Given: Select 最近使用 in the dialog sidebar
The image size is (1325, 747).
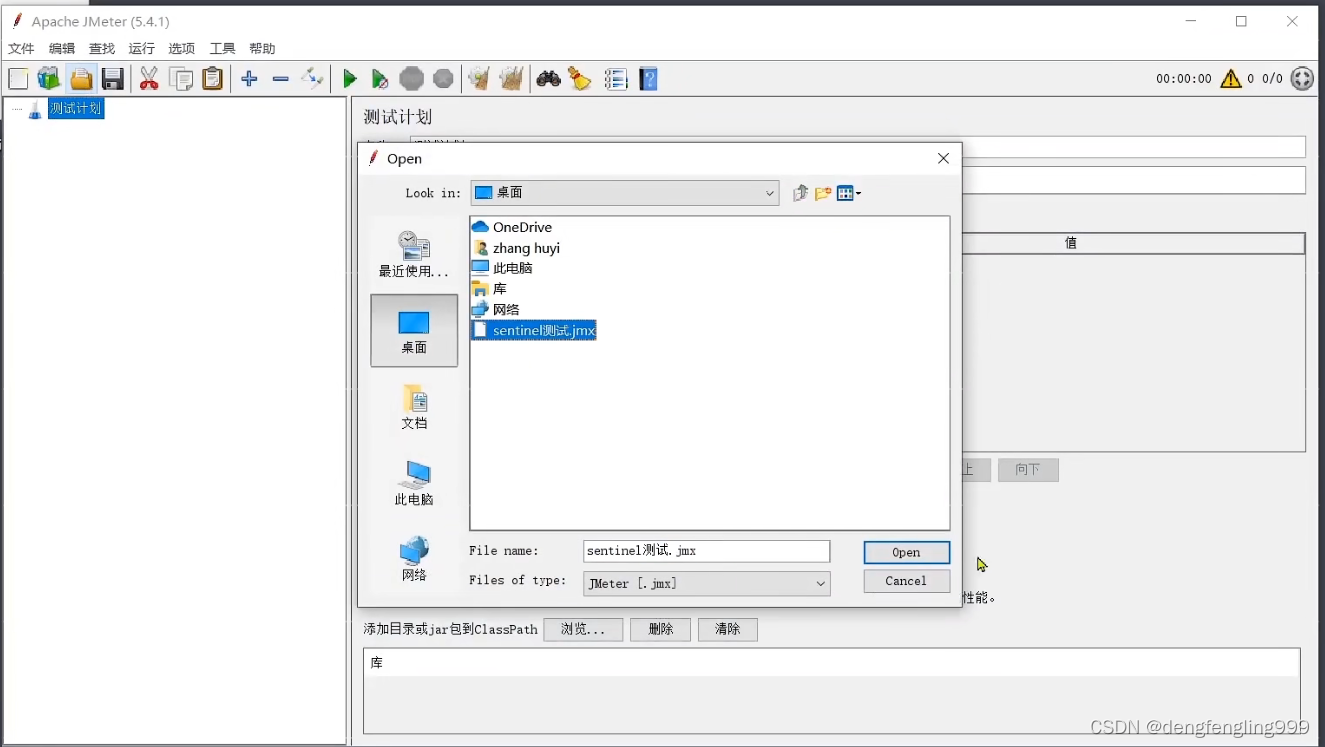Looking at the screenshot, I should (414, 254).
